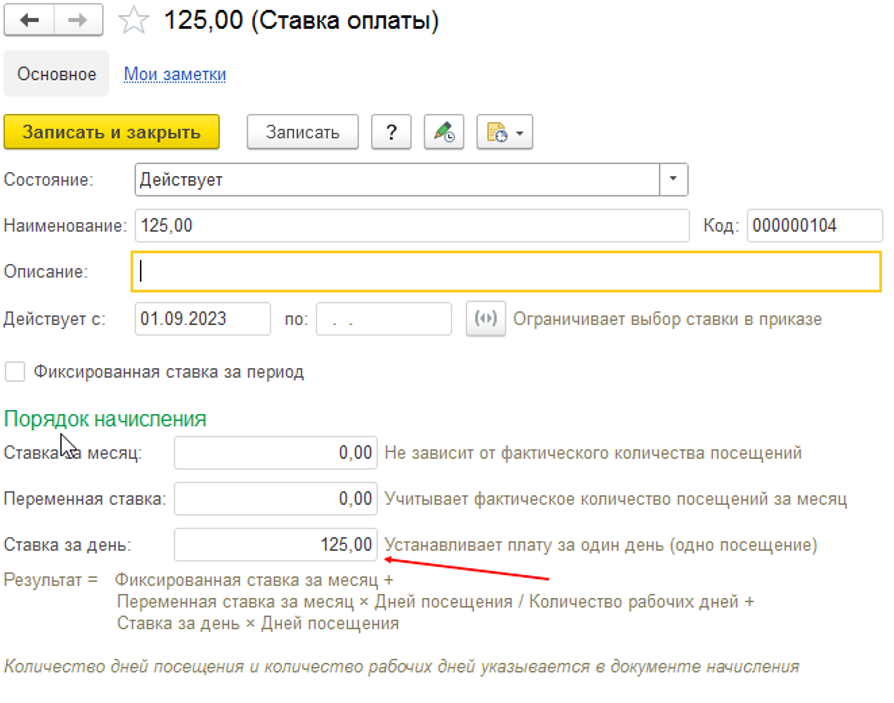This screenshot has width=894, height=703.
Task: Expand the 'Состояние' dropdown arrow
Action: pos(673,180)
